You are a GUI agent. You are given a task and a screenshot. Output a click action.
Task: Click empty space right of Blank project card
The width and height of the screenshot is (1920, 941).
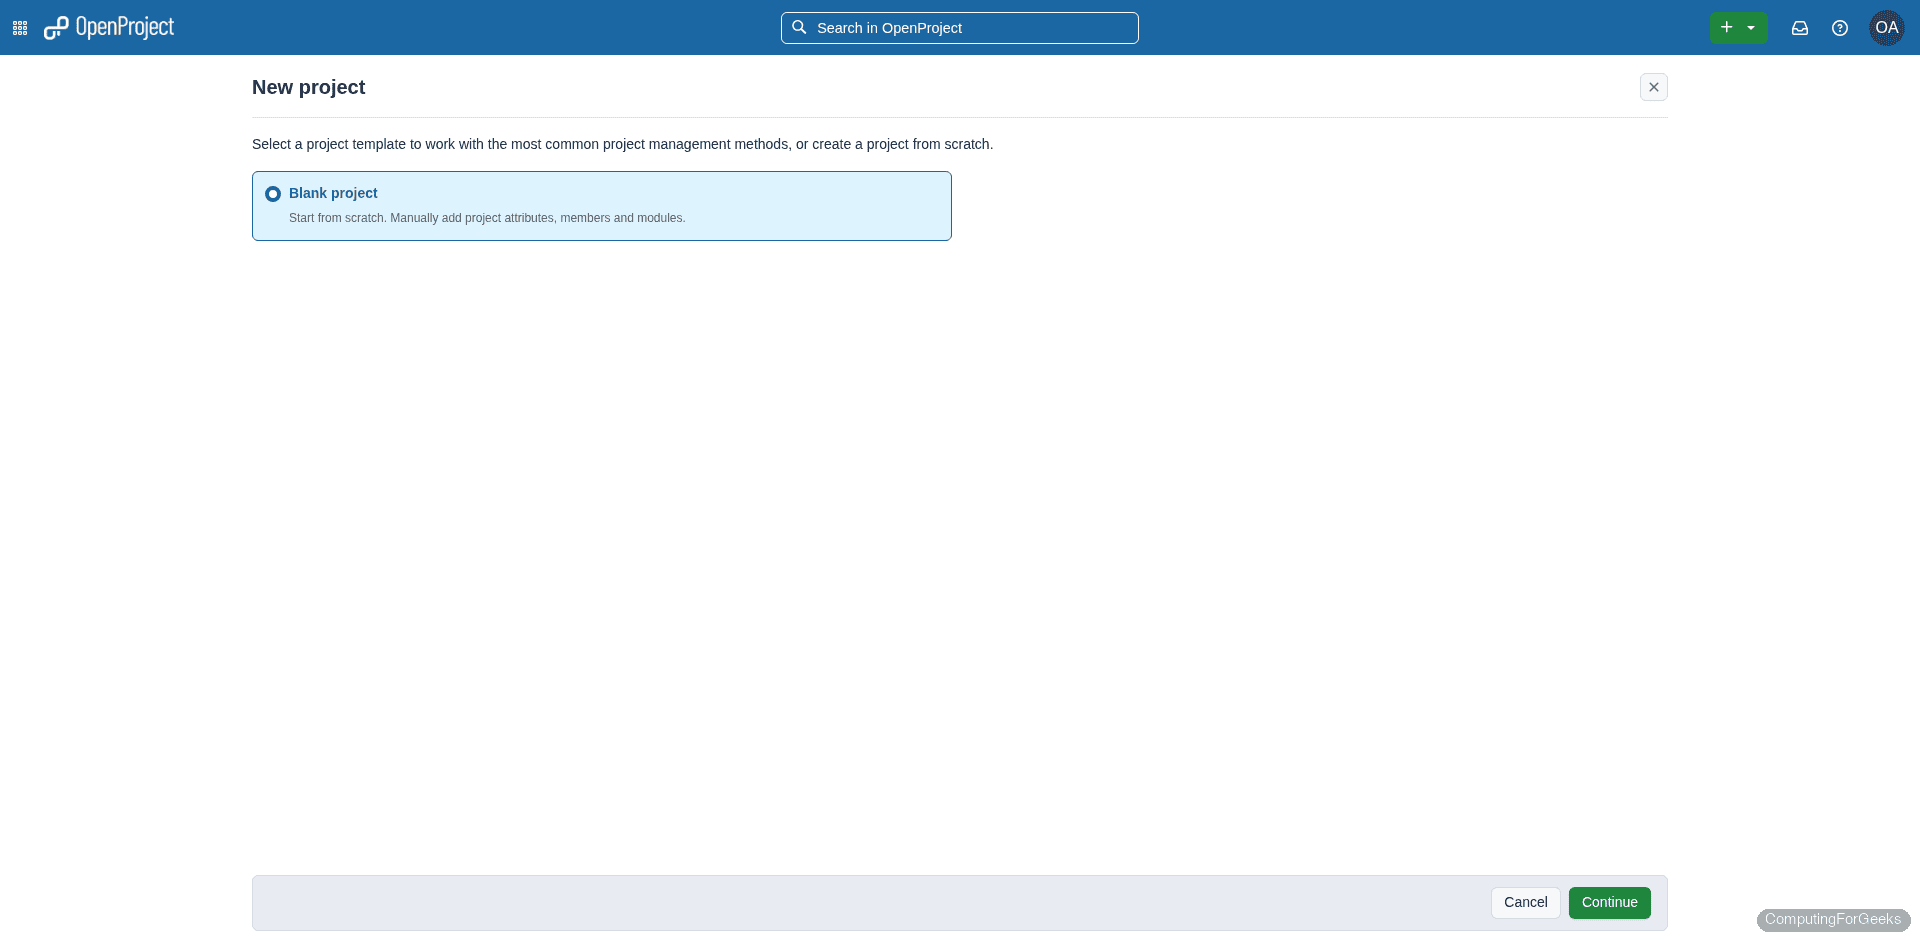[x=1300, y=206]
